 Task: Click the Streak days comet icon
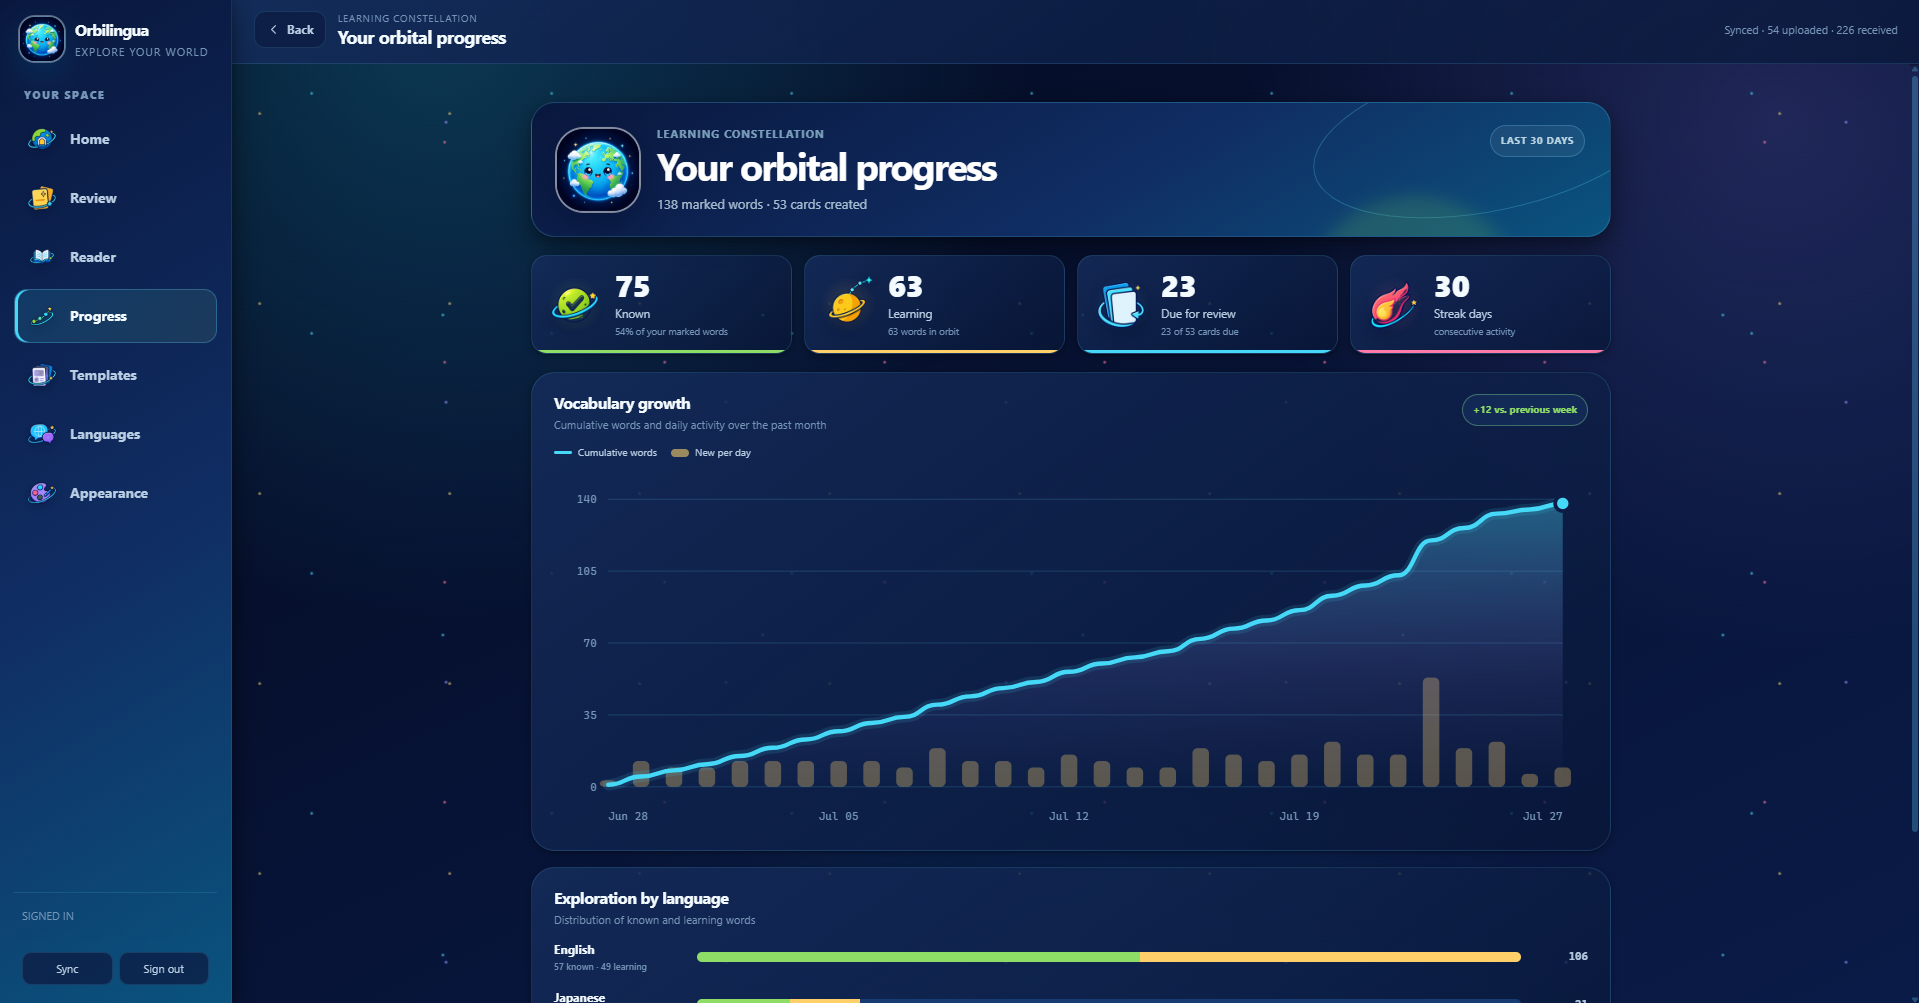point(1393,304)
